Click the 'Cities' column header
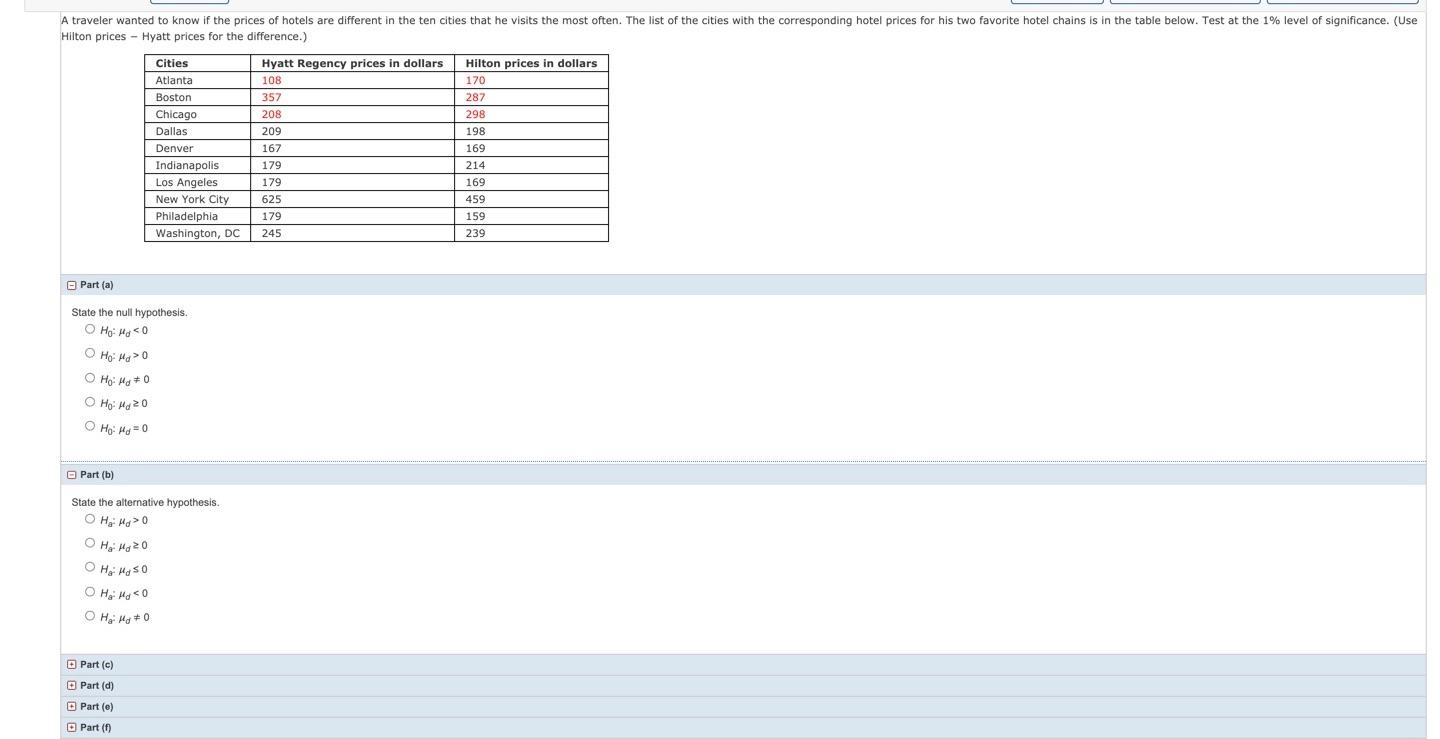This screenshot has width=1440, height=739. [x=198, y=63]
